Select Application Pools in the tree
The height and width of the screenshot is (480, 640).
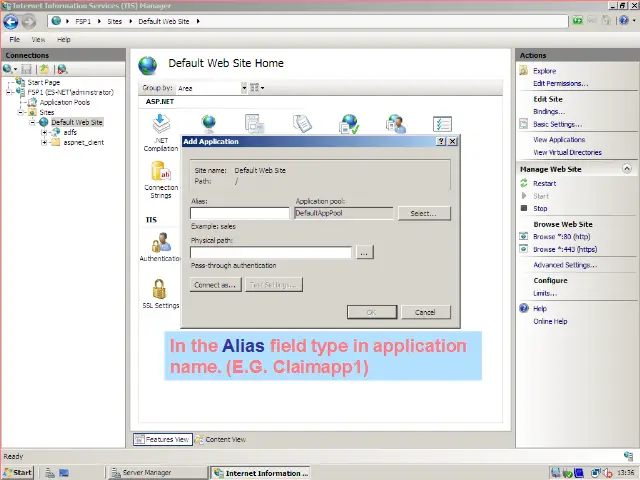(64, 102)
